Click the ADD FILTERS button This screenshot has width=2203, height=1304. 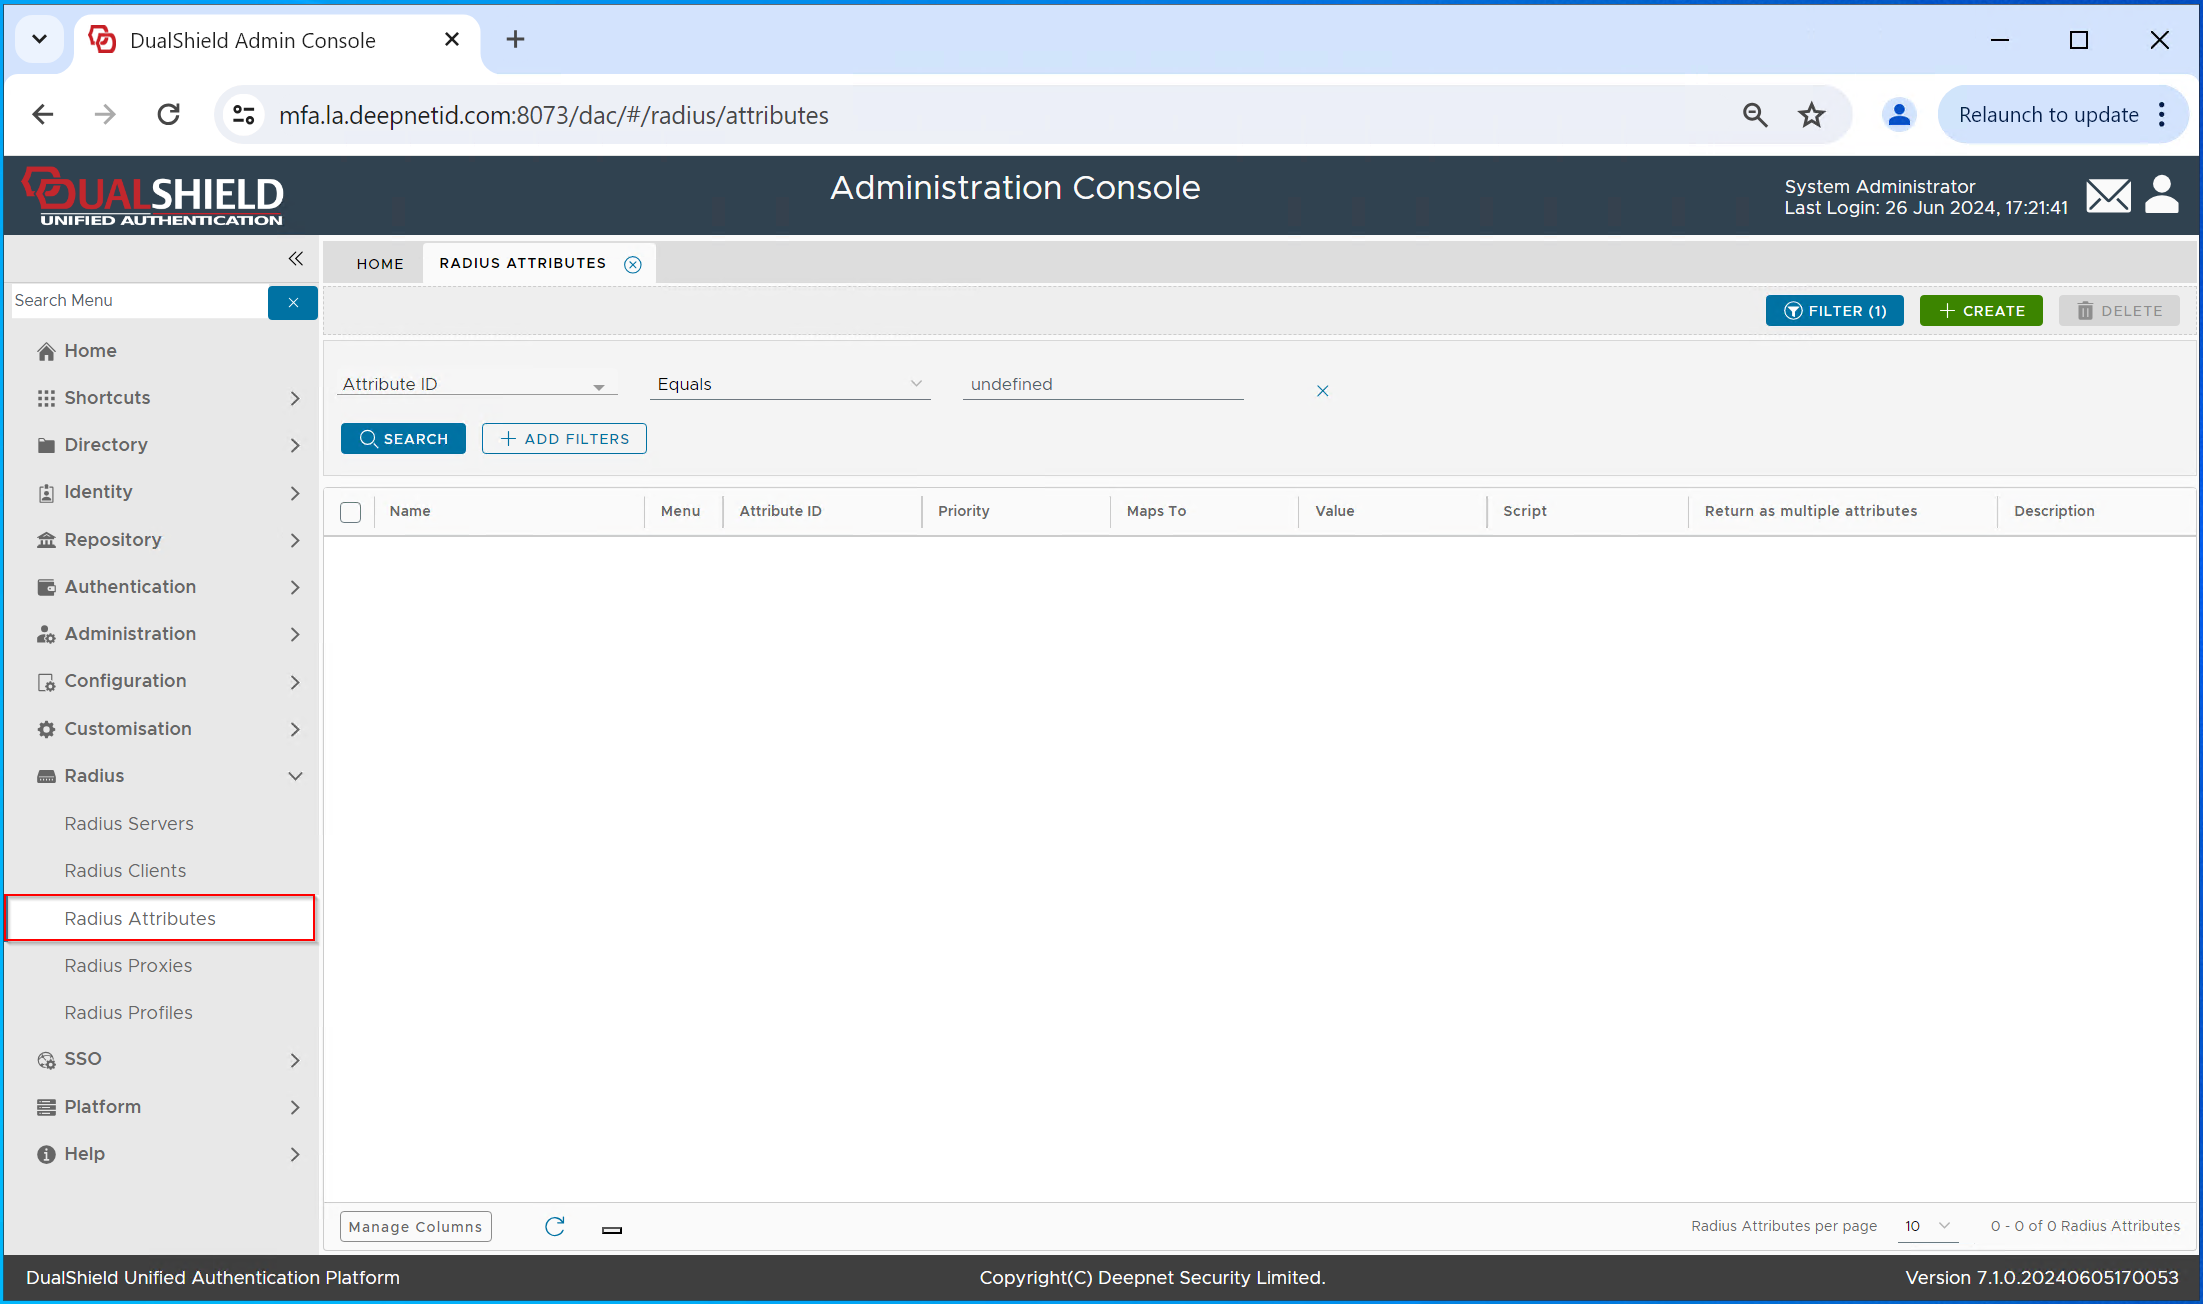click(x=564, y=439)
